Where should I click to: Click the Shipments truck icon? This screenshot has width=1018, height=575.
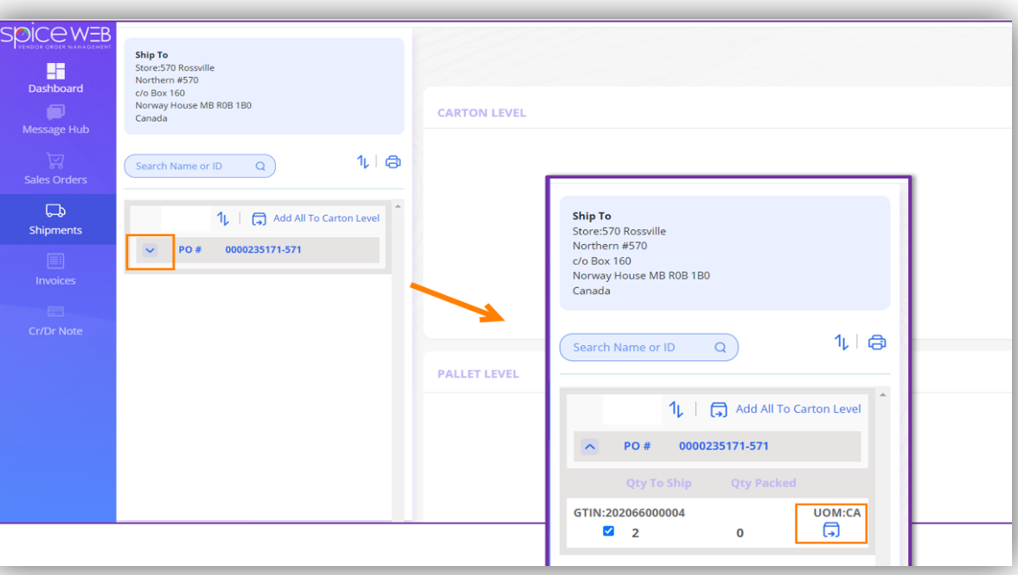[56, 210]
